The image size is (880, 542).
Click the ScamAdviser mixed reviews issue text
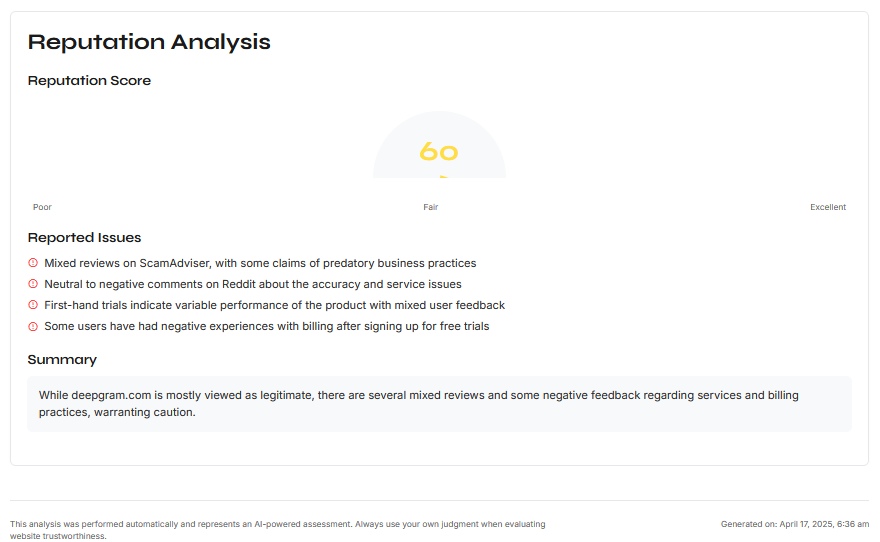(x=260, y=263)
